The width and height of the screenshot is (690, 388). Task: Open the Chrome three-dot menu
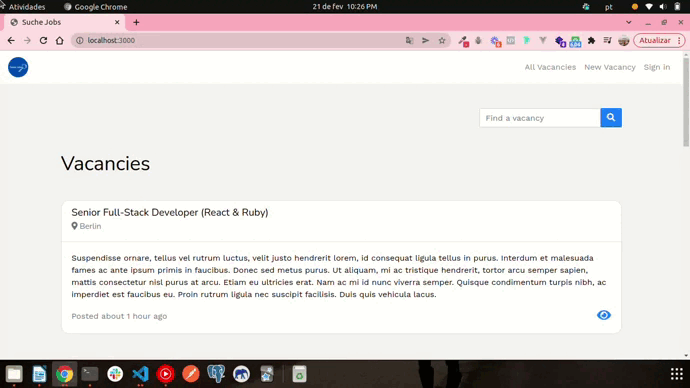pos(679,40)
